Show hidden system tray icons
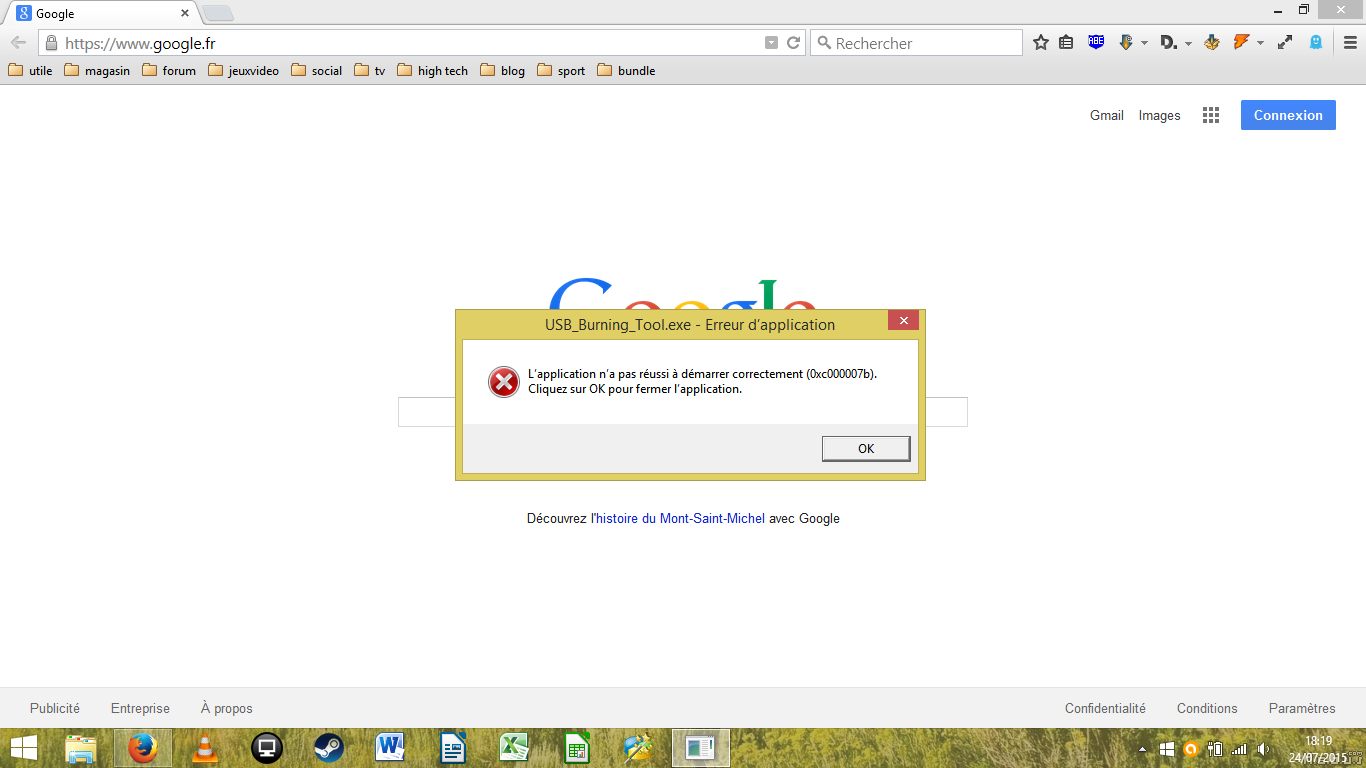This screenshot has height=768, width=1366. (1143, 749)
